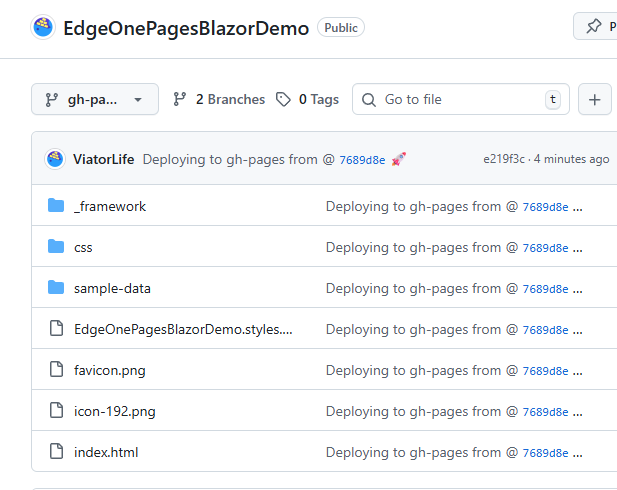Viewport: 617px width, 490px height.
Task: Open icon-192.png file
Action: 115,411
